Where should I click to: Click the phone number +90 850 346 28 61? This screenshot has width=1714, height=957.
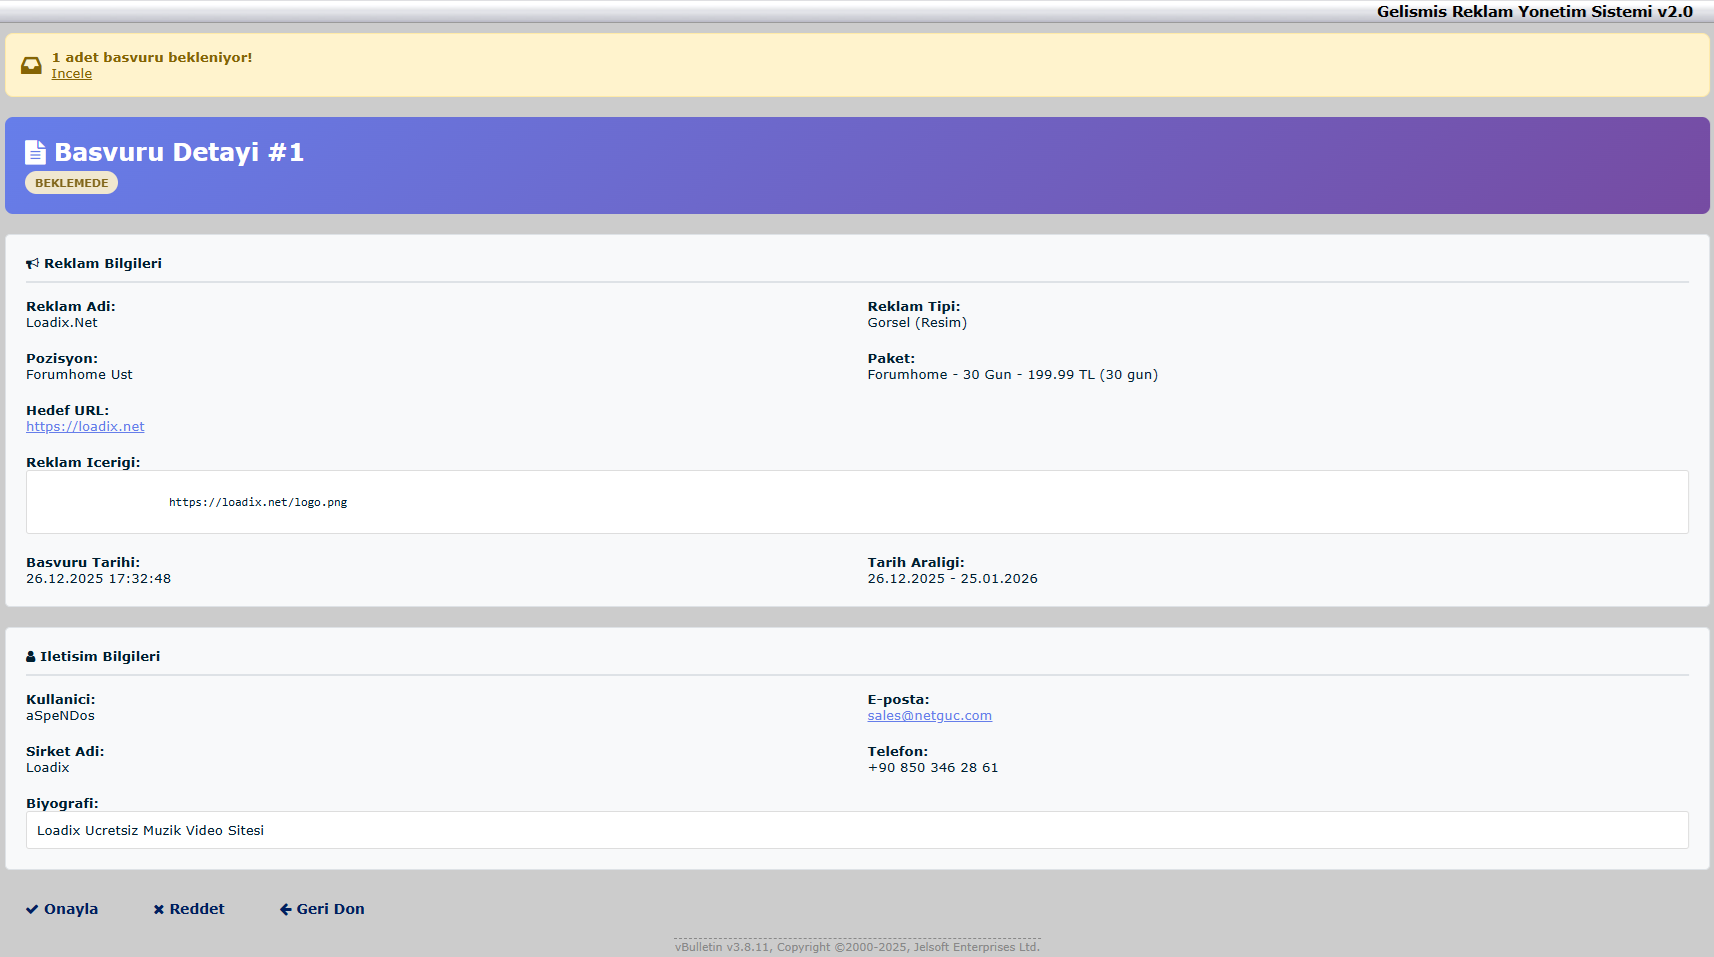(932, 768)
